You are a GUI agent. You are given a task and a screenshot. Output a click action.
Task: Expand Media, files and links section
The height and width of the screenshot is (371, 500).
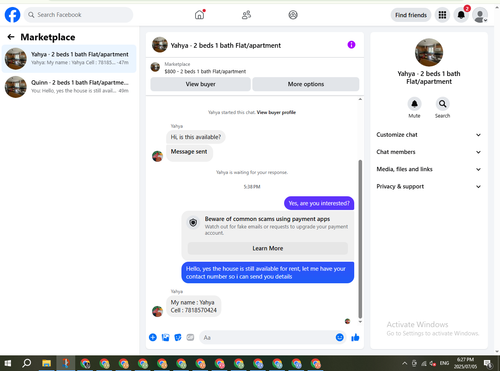click(429, 169)
